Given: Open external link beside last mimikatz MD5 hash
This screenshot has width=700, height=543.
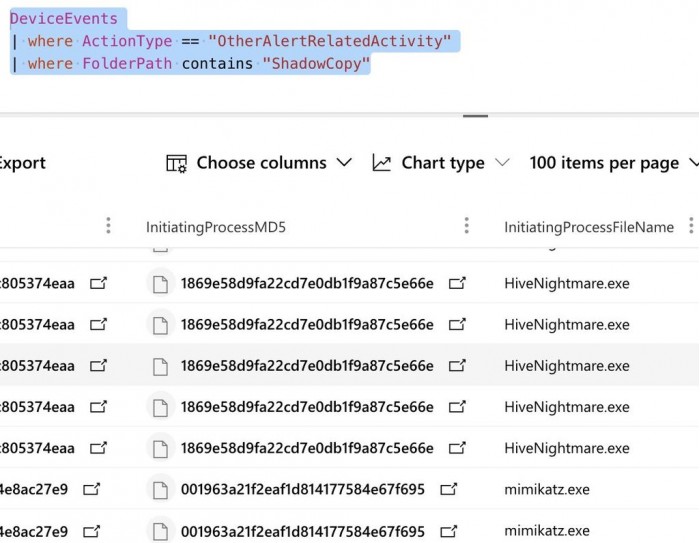Looking at the screenshot, I should tap(449, 530).
